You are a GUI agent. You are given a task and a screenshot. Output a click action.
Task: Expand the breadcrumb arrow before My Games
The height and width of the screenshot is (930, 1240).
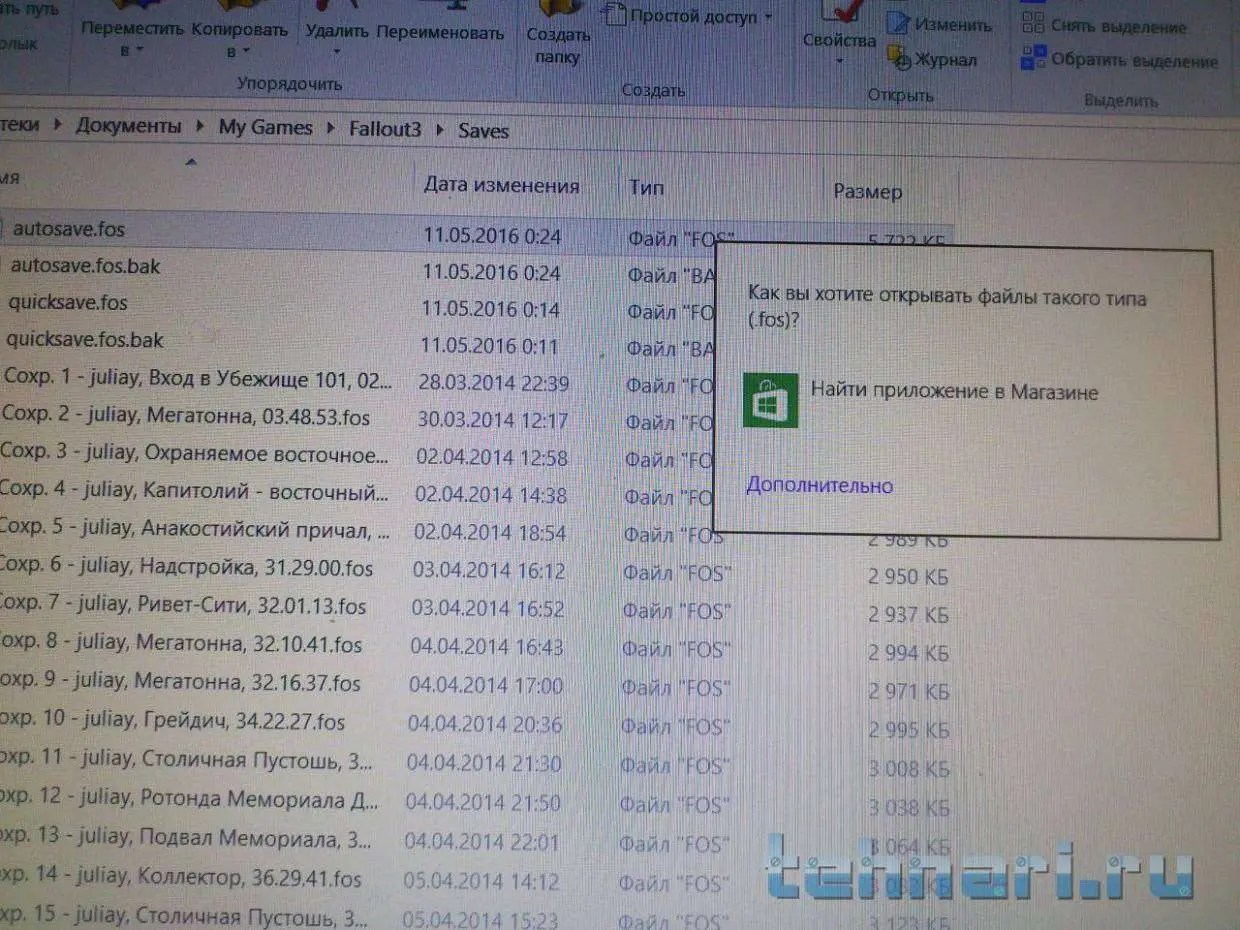[200, 127]
